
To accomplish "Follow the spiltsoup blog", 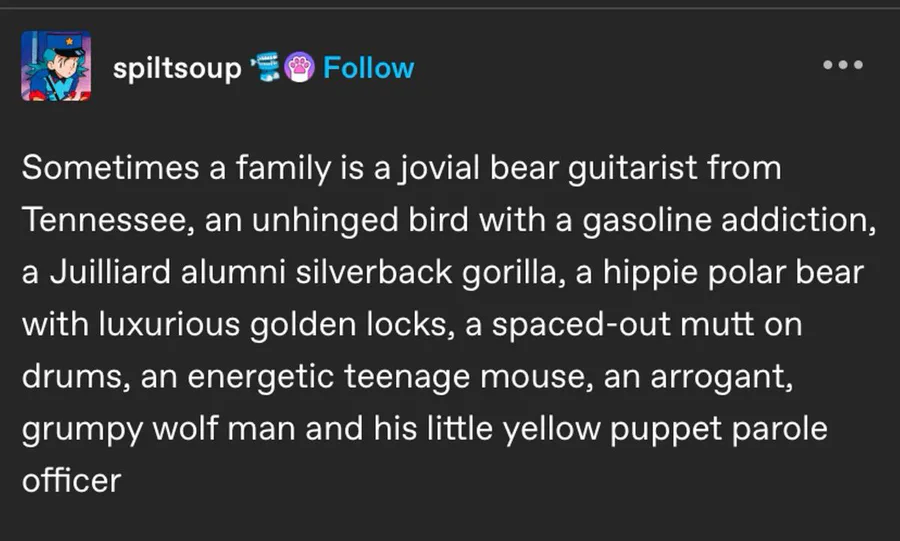I will pos(368,68).
